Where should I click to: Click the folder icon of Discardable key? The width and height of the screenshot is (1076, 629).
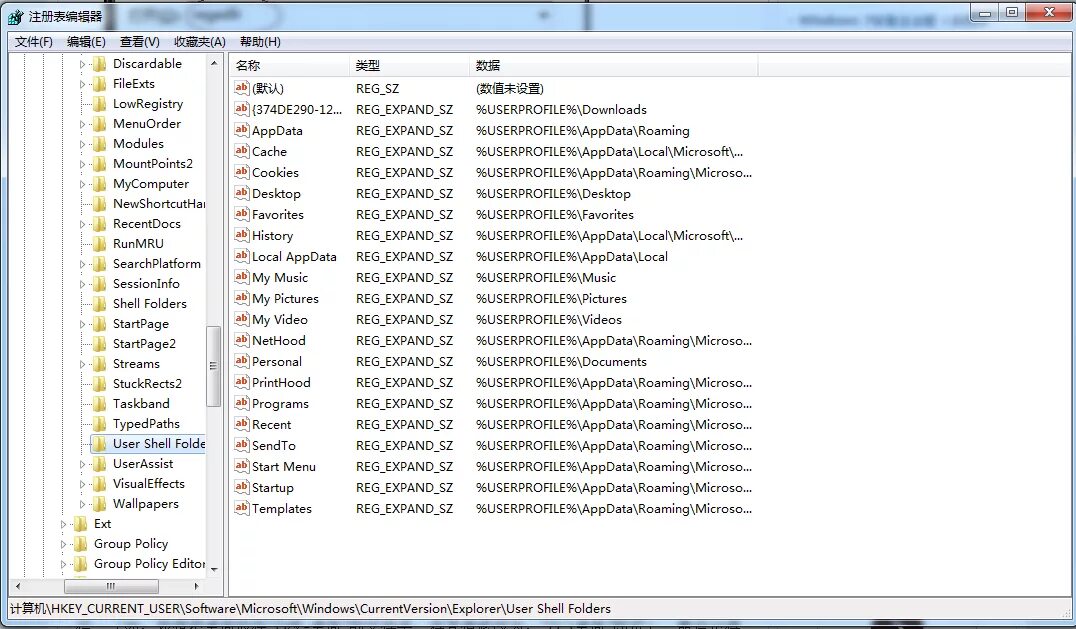coord(100,64)
